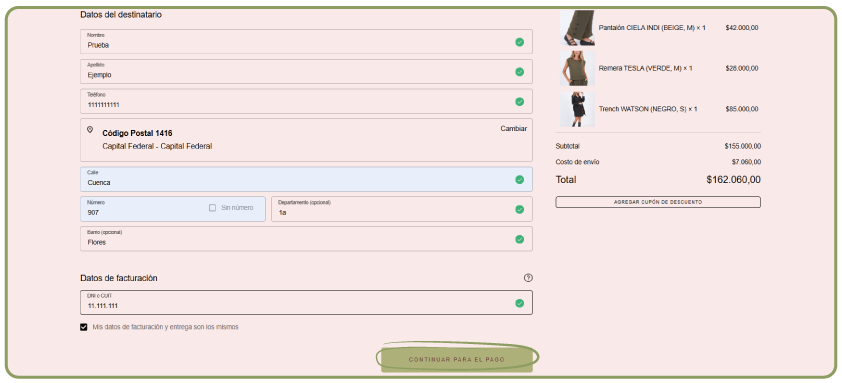Click the 'Capital Federal - Capital Federal' text

(x=157, y=146)
